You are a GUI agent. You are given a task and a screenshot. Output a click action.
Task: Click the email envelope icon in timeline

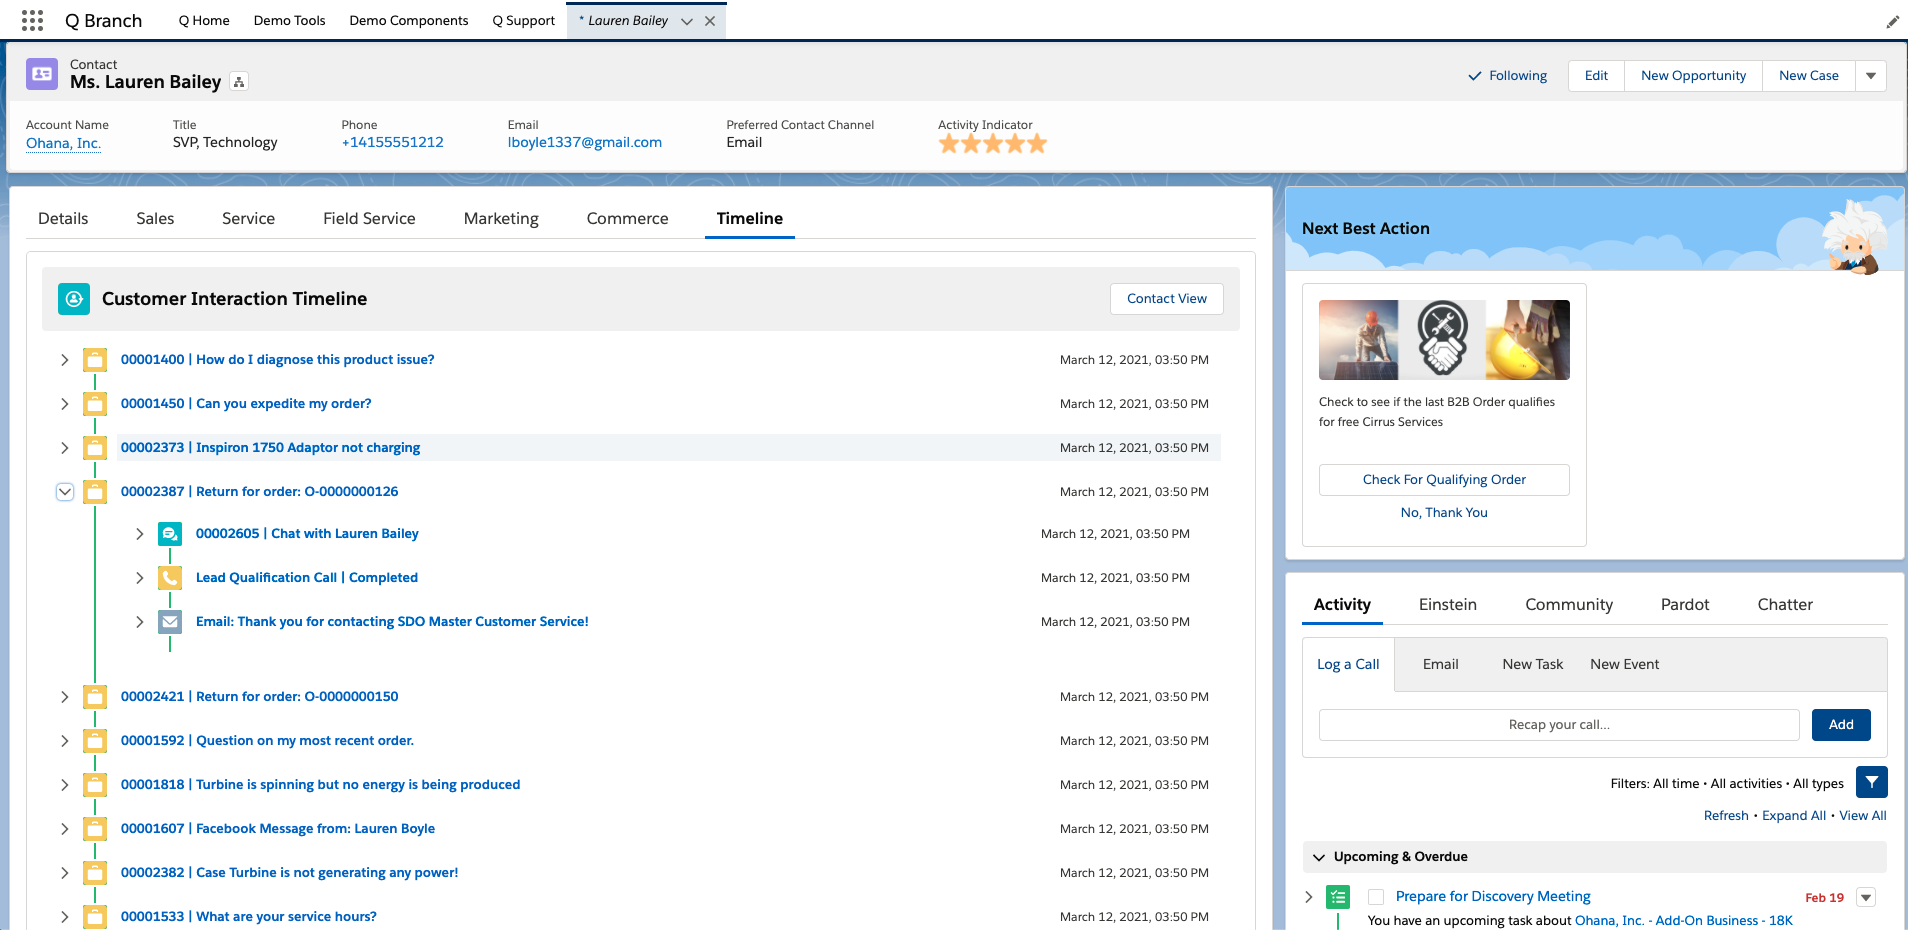[170, 622]
